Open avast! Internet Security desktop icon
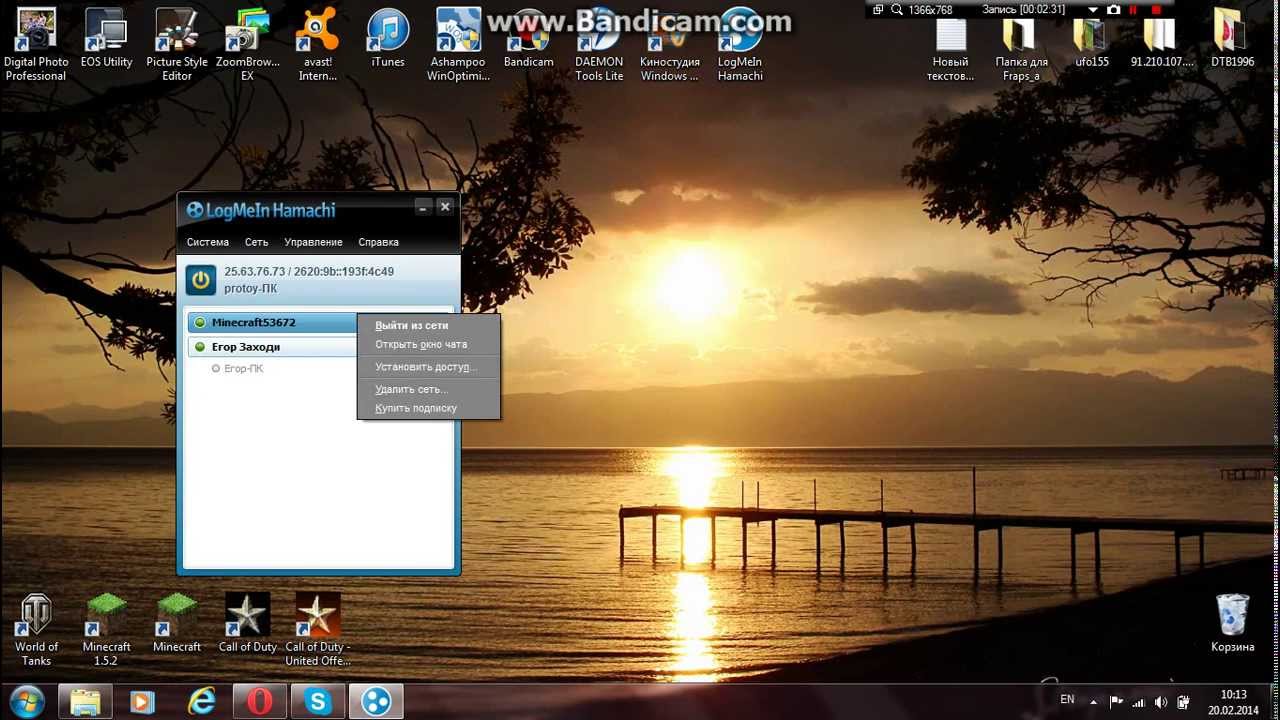The height and width of the screenshot is (720, 1280). [x=318, y=45]
